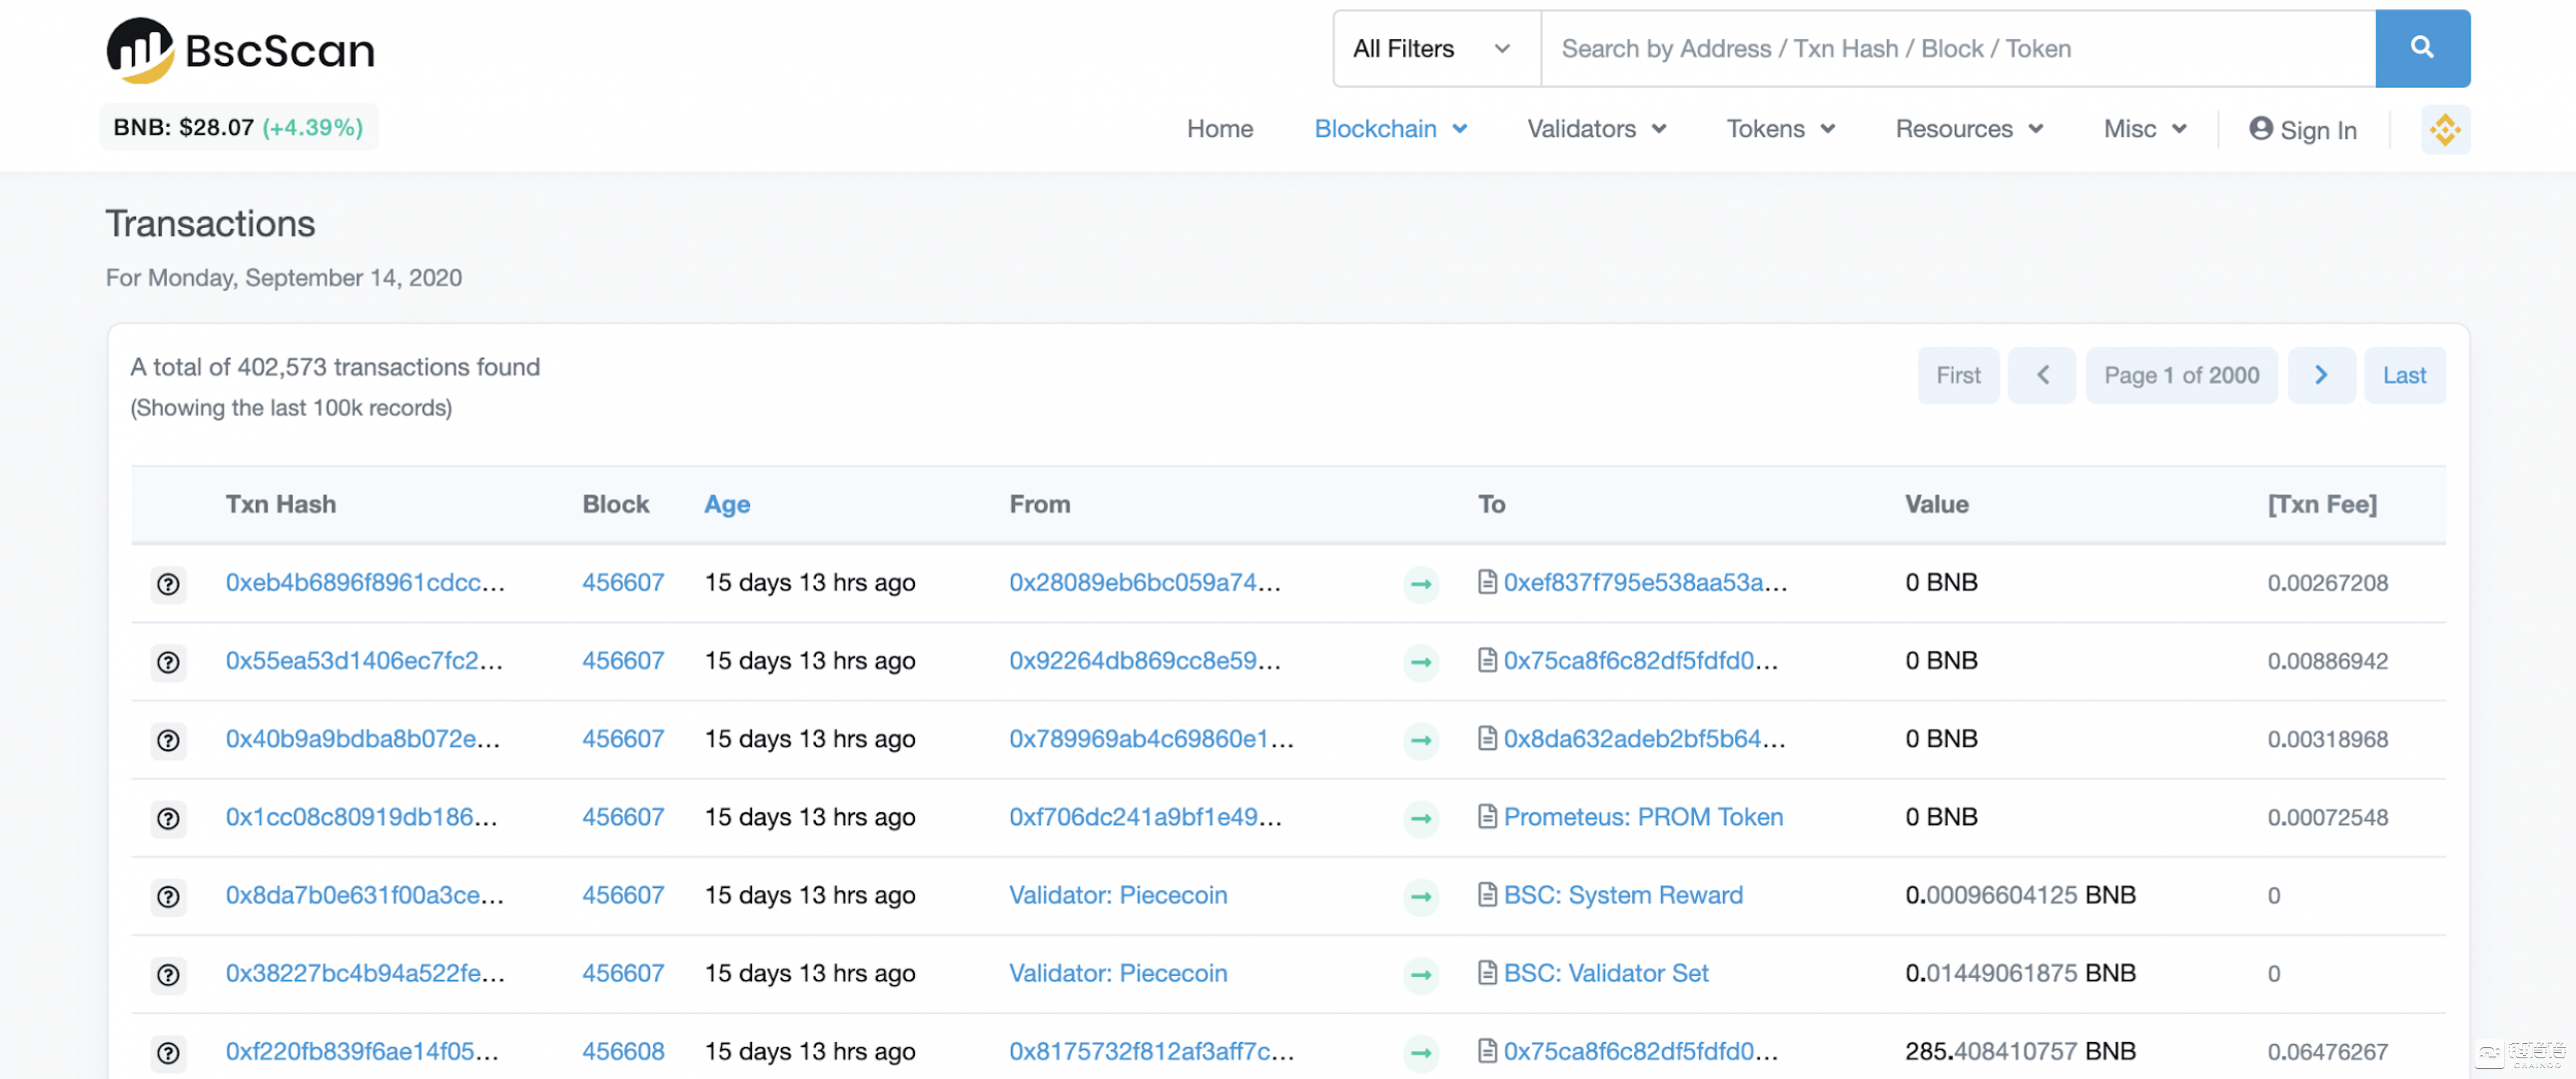The width and height of the screenshot is (2576, 1079).
Task: Click the contract icon beside BSC: System Reward
Action: [1487, 895]
